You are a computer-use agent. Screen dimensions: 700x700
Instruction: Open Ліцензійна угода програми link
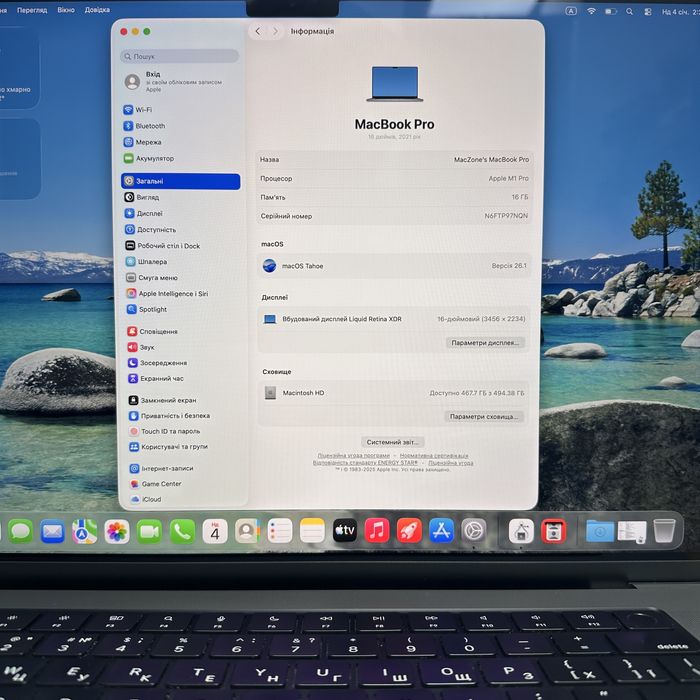(353, 455)
